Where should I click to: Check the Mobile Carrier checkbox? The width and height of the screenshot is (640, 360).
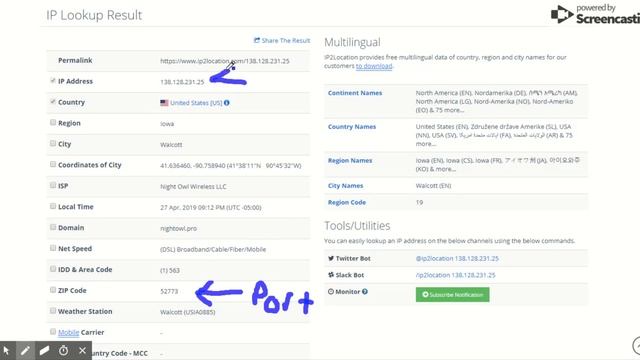tap(53, 331)
